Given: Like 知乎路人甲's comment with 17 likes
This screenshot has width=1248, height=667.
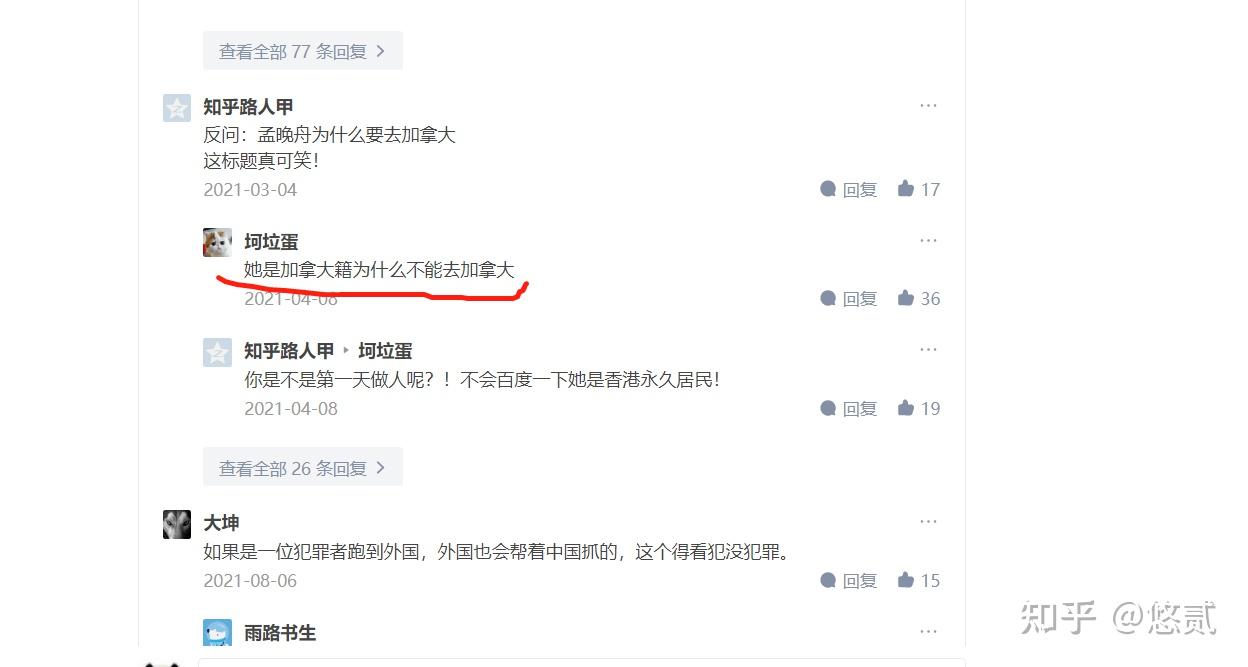Looking at the screenshot, I should point(918,189).
